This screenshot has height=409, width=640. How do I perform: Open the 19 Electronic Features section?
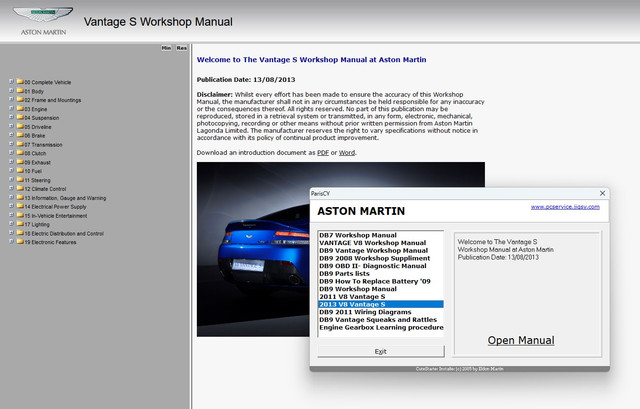pyautogui.click(x=50, y=242)
